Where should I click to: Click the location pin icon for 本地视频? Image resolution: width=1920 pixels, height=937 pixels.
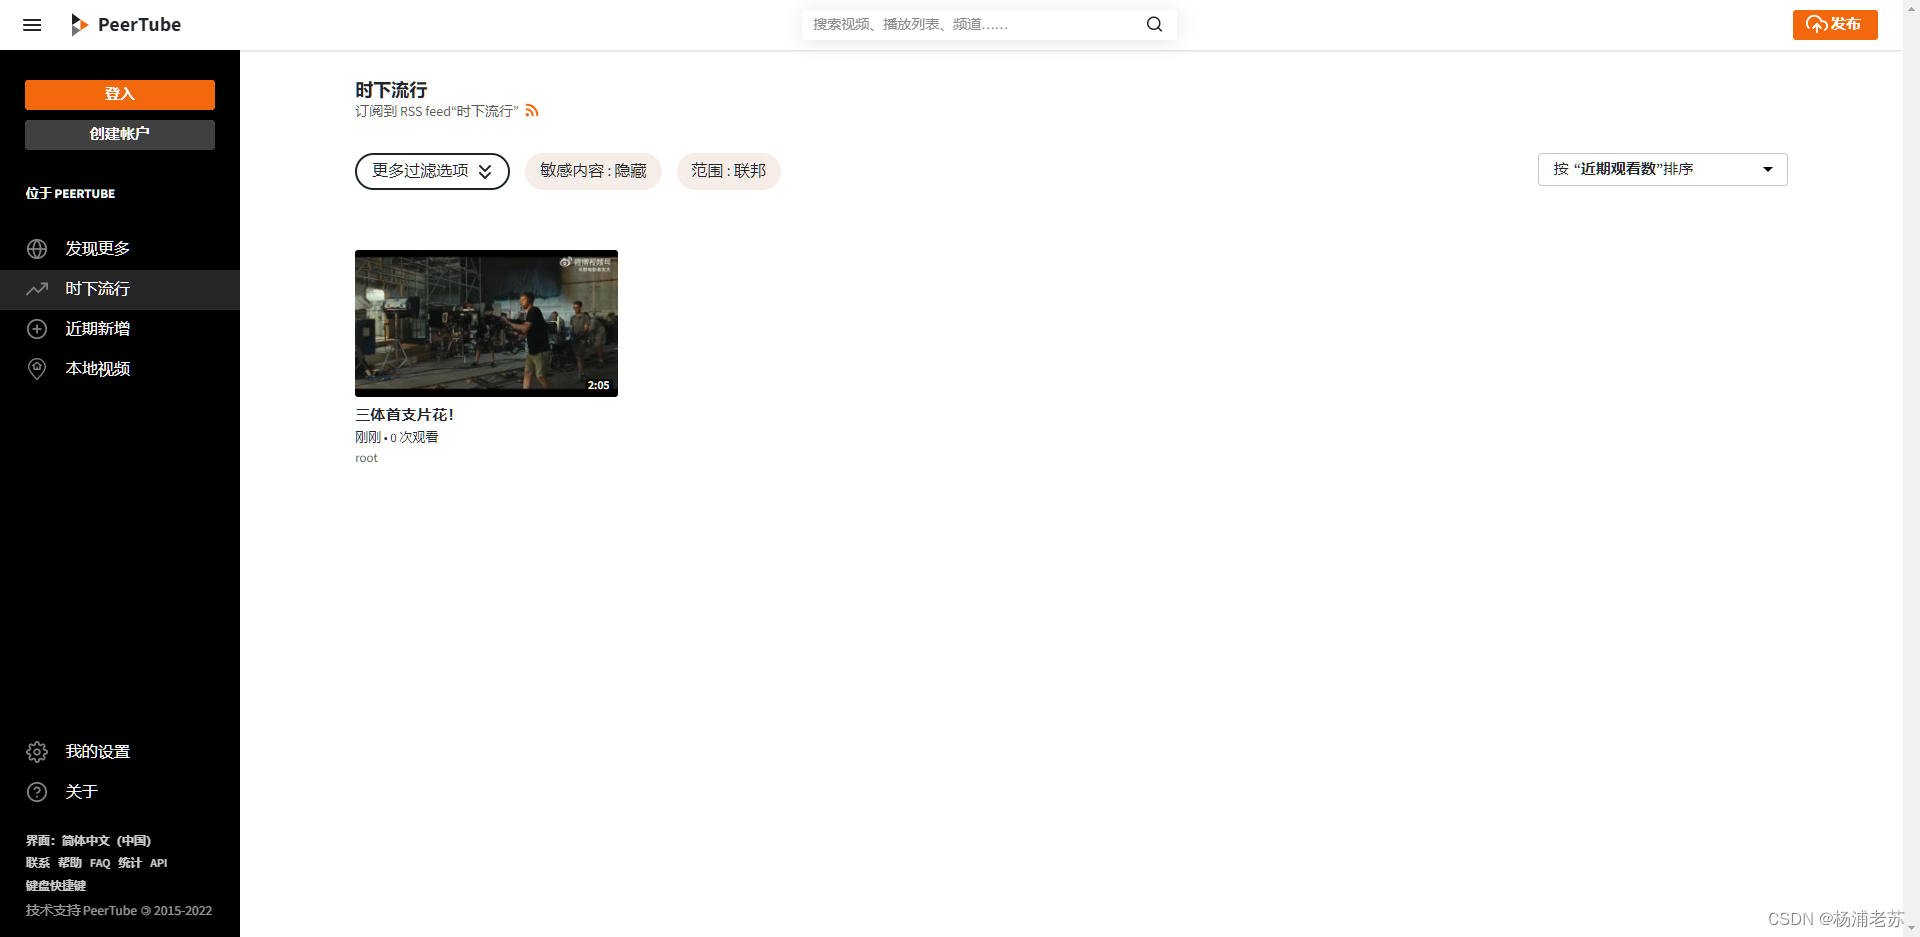(37, 369)
